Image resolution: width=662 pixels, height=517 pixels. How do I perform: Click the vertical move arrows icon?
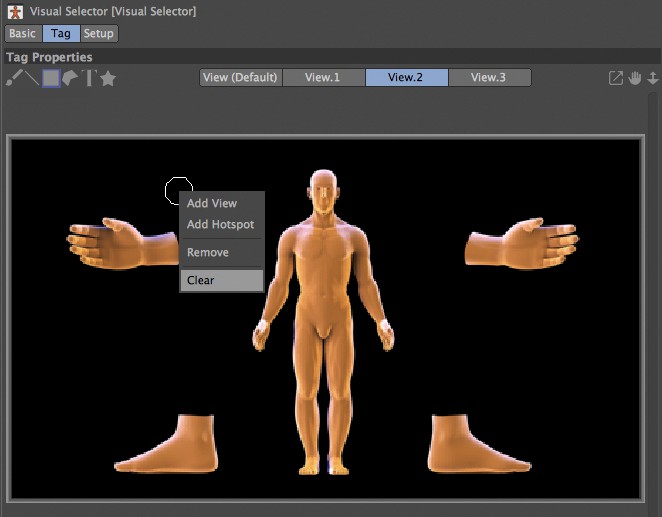pyautogui.click(x=653, y=78)
